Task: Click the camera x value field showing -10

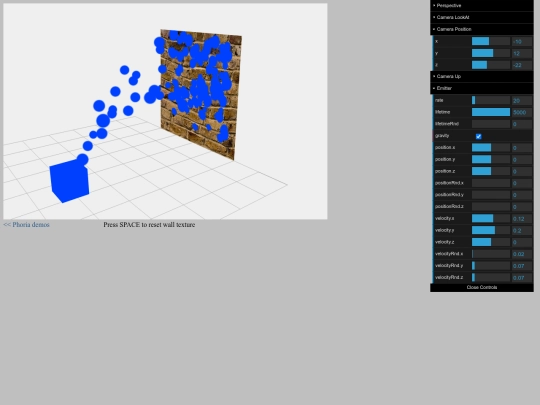Action: [x=522, y=41]
